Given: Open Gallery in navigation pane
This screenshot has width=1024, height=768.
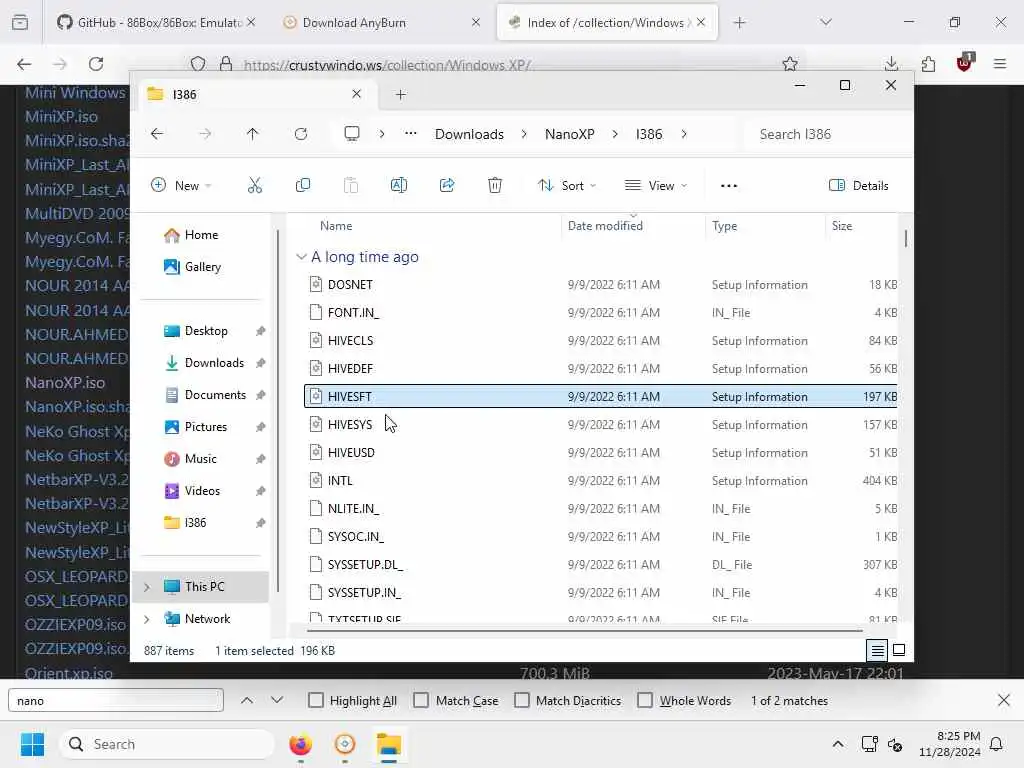Looking at the screenshot, I should pyautogui.click(x=202, y=266).
